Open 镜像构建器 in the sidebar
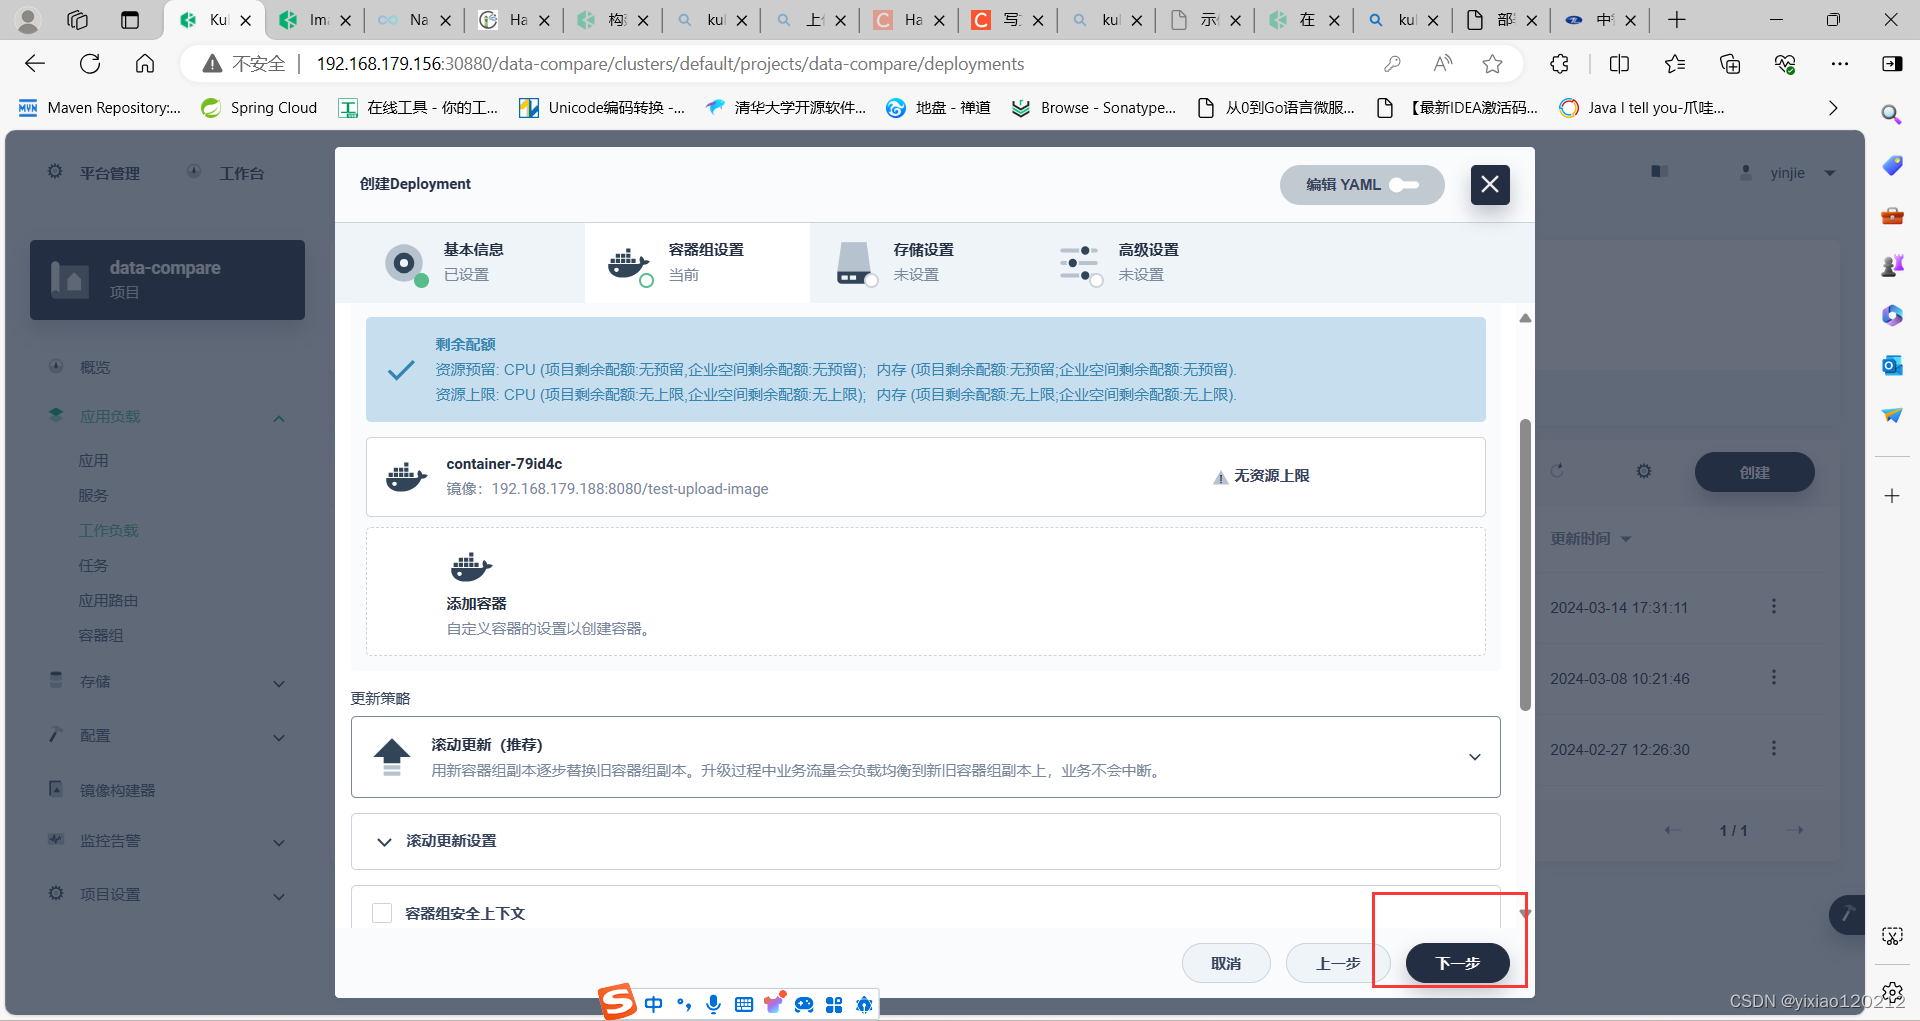This screenshot has width=1920, height=1021. [x=117, y=791]
